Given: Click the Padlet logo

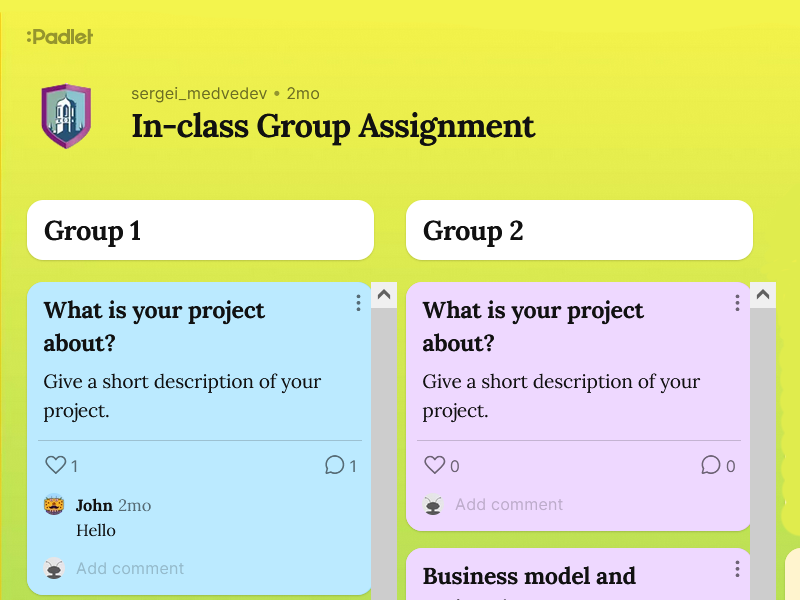Looking at the screenshot, I should click(x=60, y=37).
